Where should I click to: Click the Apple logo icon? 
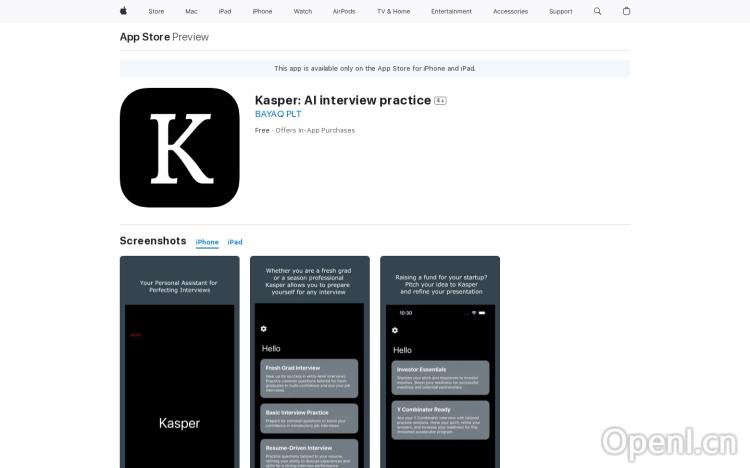tap(124, 11)
